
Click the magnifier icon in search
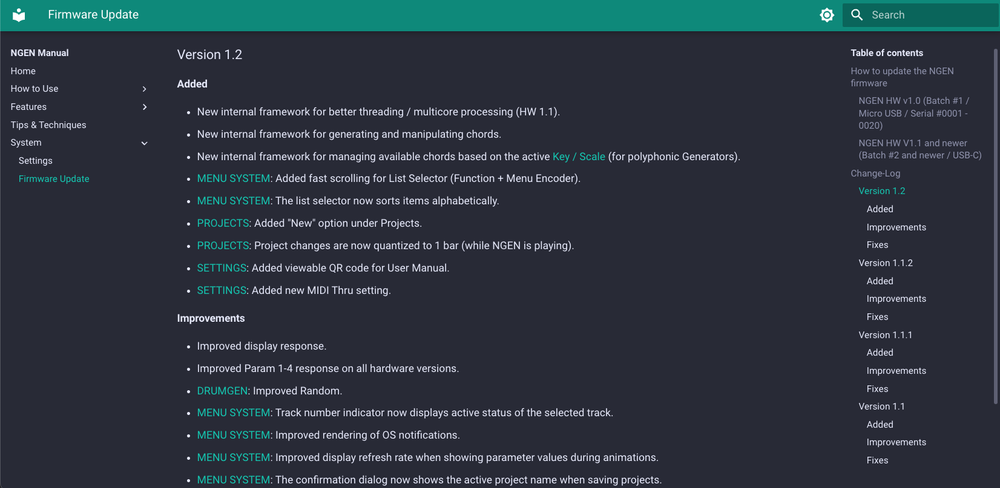(x=857, y=15)
